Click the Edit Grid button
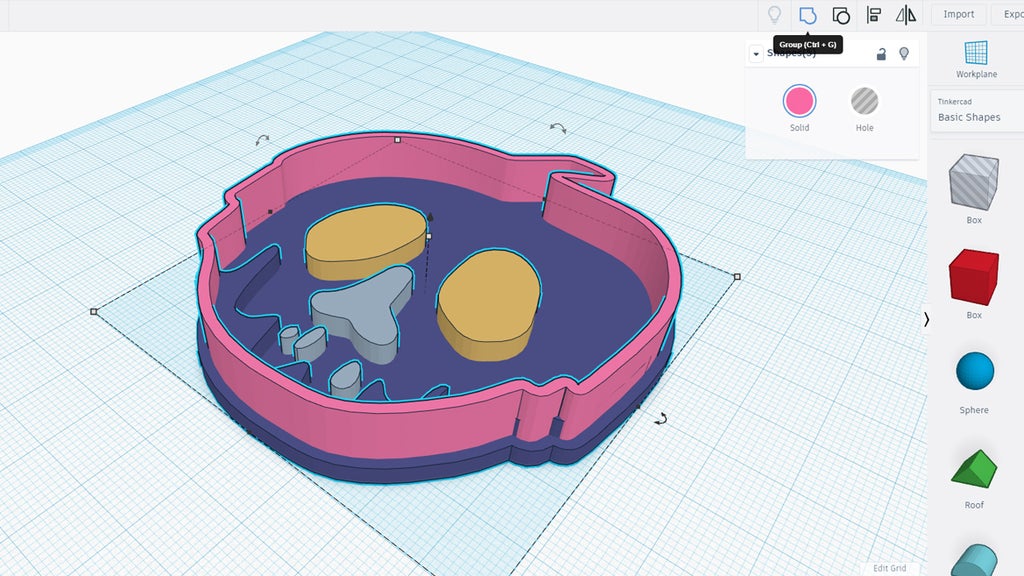Viewport: 1024px width, 576px height. point(889,568)
